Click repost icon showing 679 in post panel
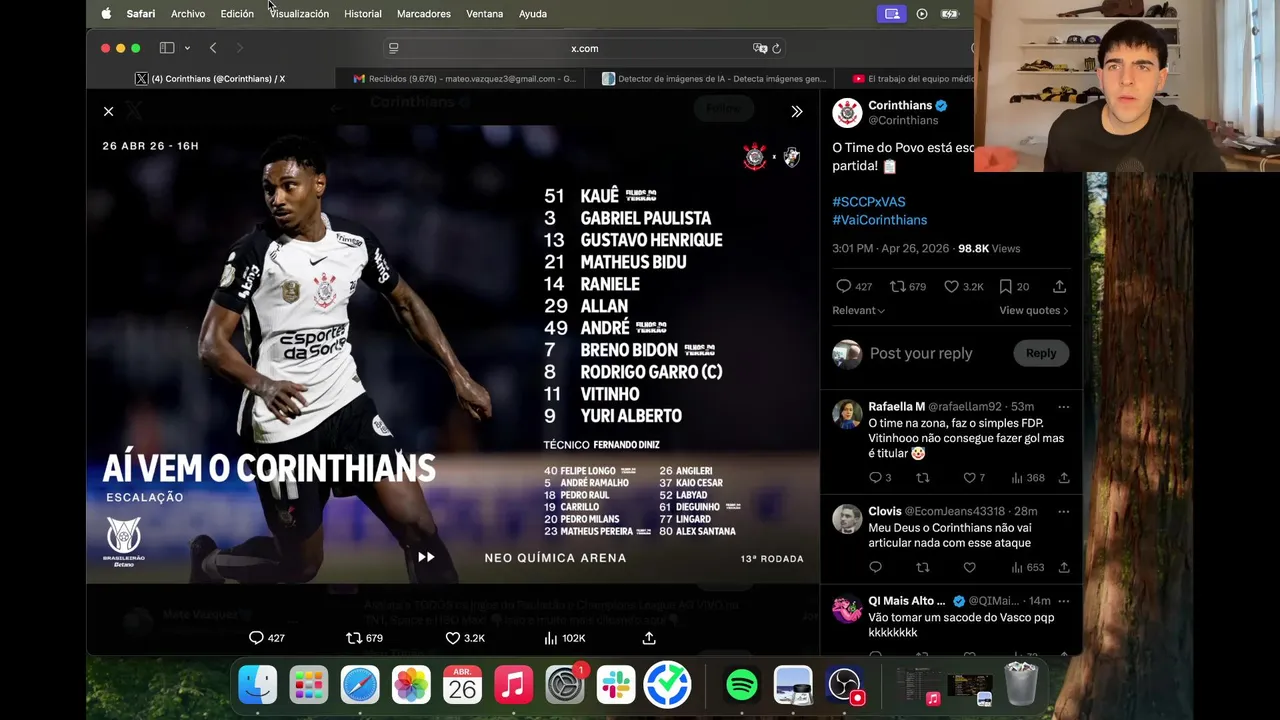The width and height of the screenshot is (1280, 720). 897,286
